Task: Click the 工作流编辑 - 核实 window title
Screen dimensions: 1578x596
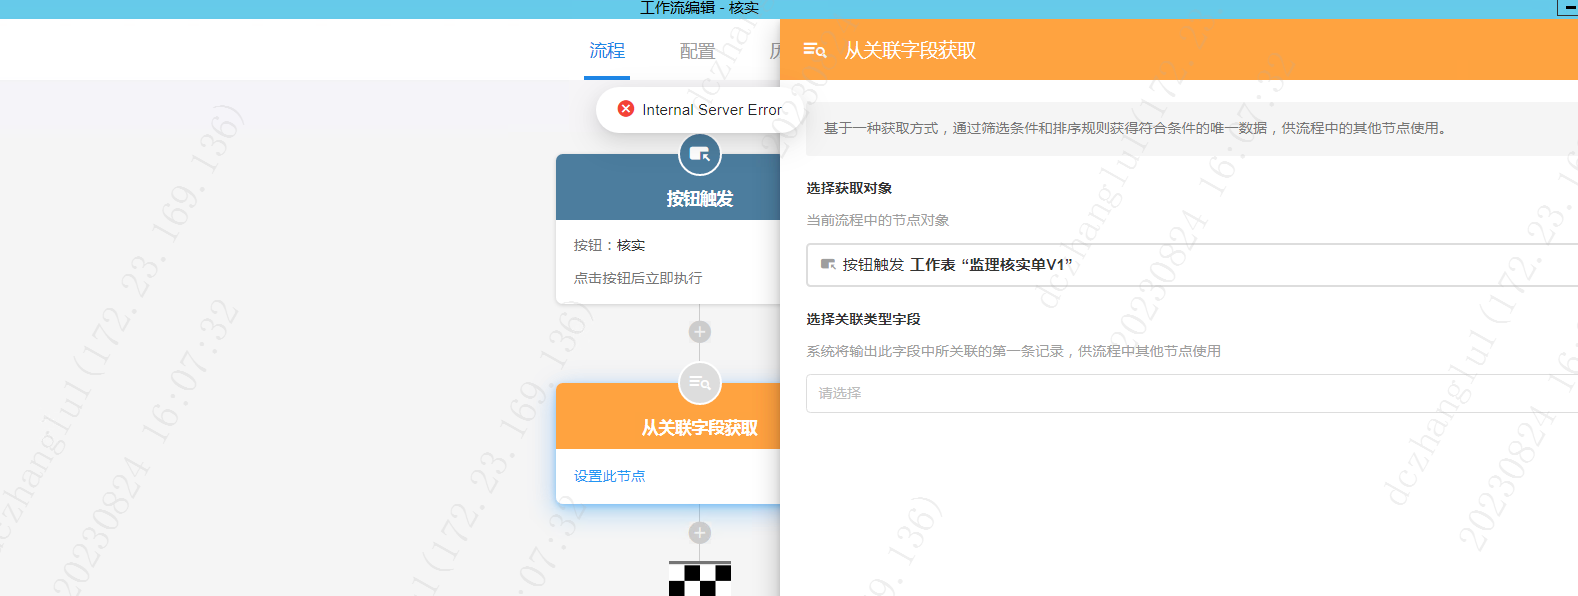Action: (699, 8)
